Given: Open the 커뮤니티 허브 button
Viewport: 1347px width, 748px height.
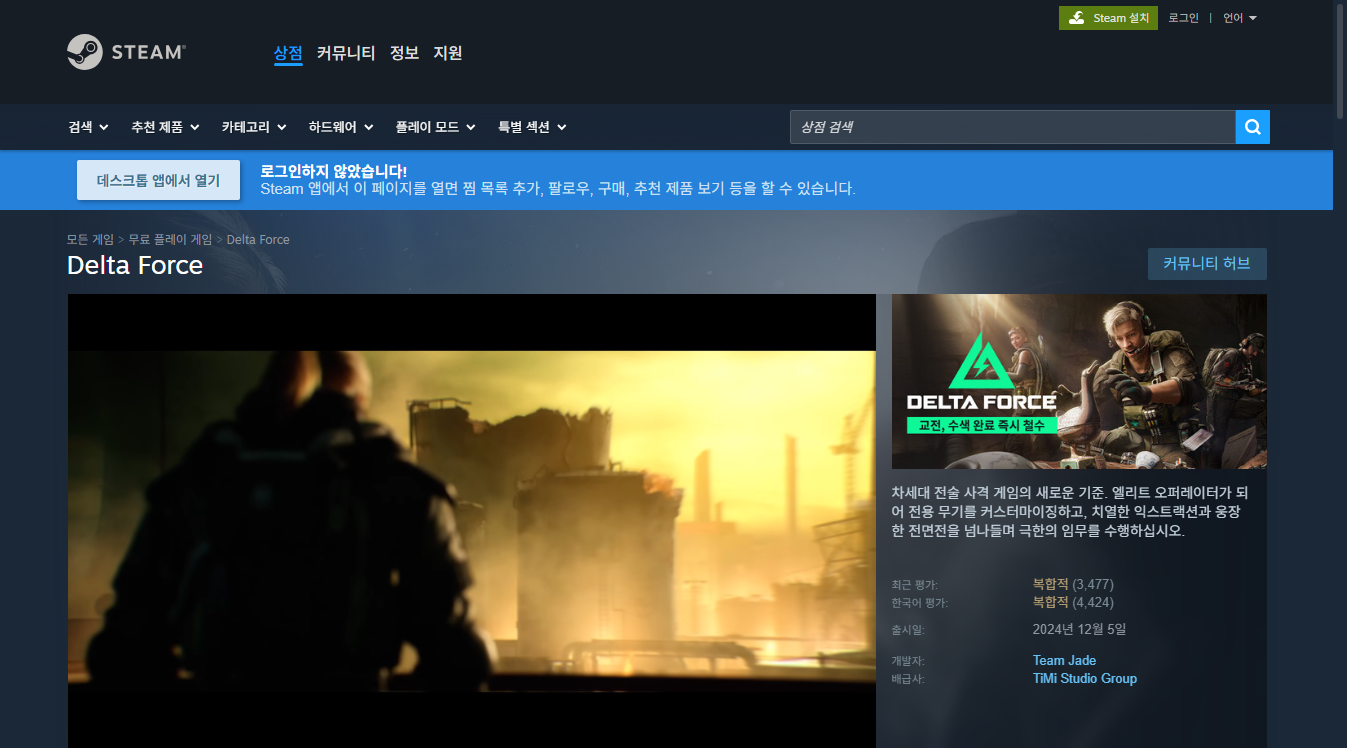Looking at the screenshot, I should coord(1207,264).
